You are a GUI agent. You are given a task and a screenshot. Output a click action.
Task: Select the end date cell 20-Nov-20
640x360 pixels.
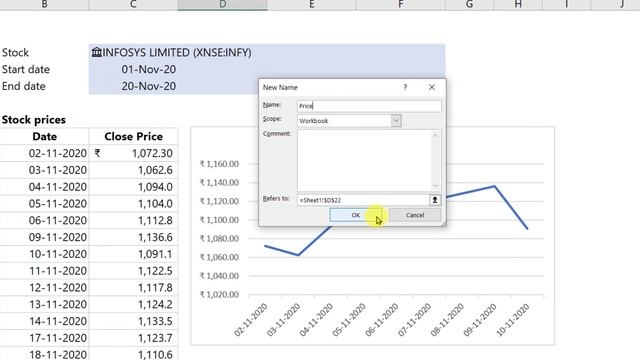point(133,86)
